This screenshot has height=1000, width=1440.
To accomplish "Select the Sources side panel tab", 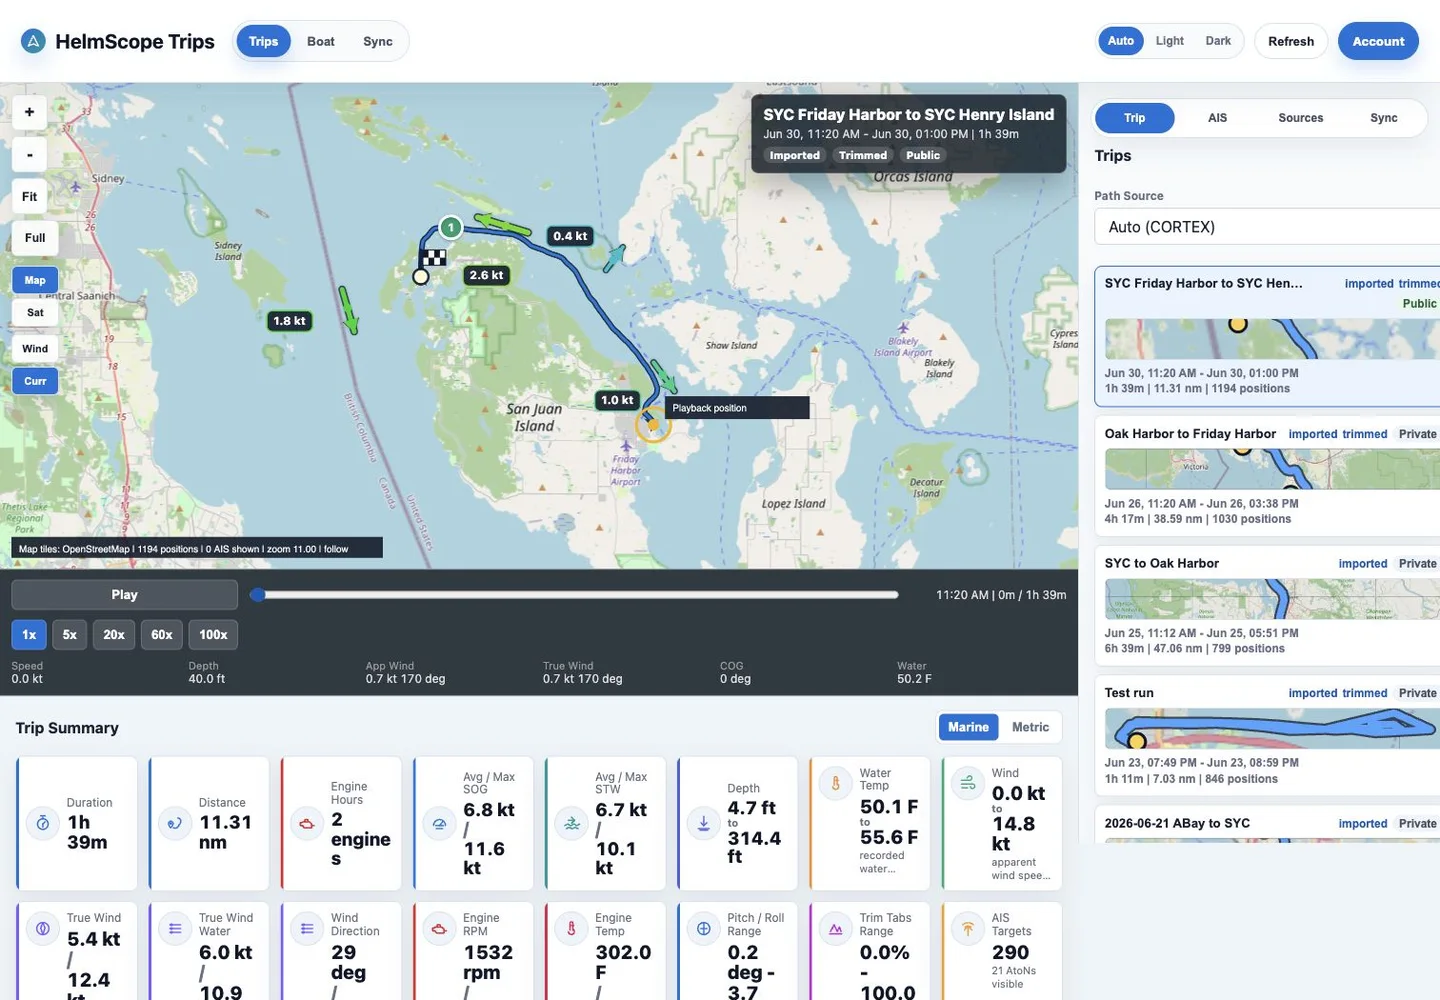I will 1300,118.
